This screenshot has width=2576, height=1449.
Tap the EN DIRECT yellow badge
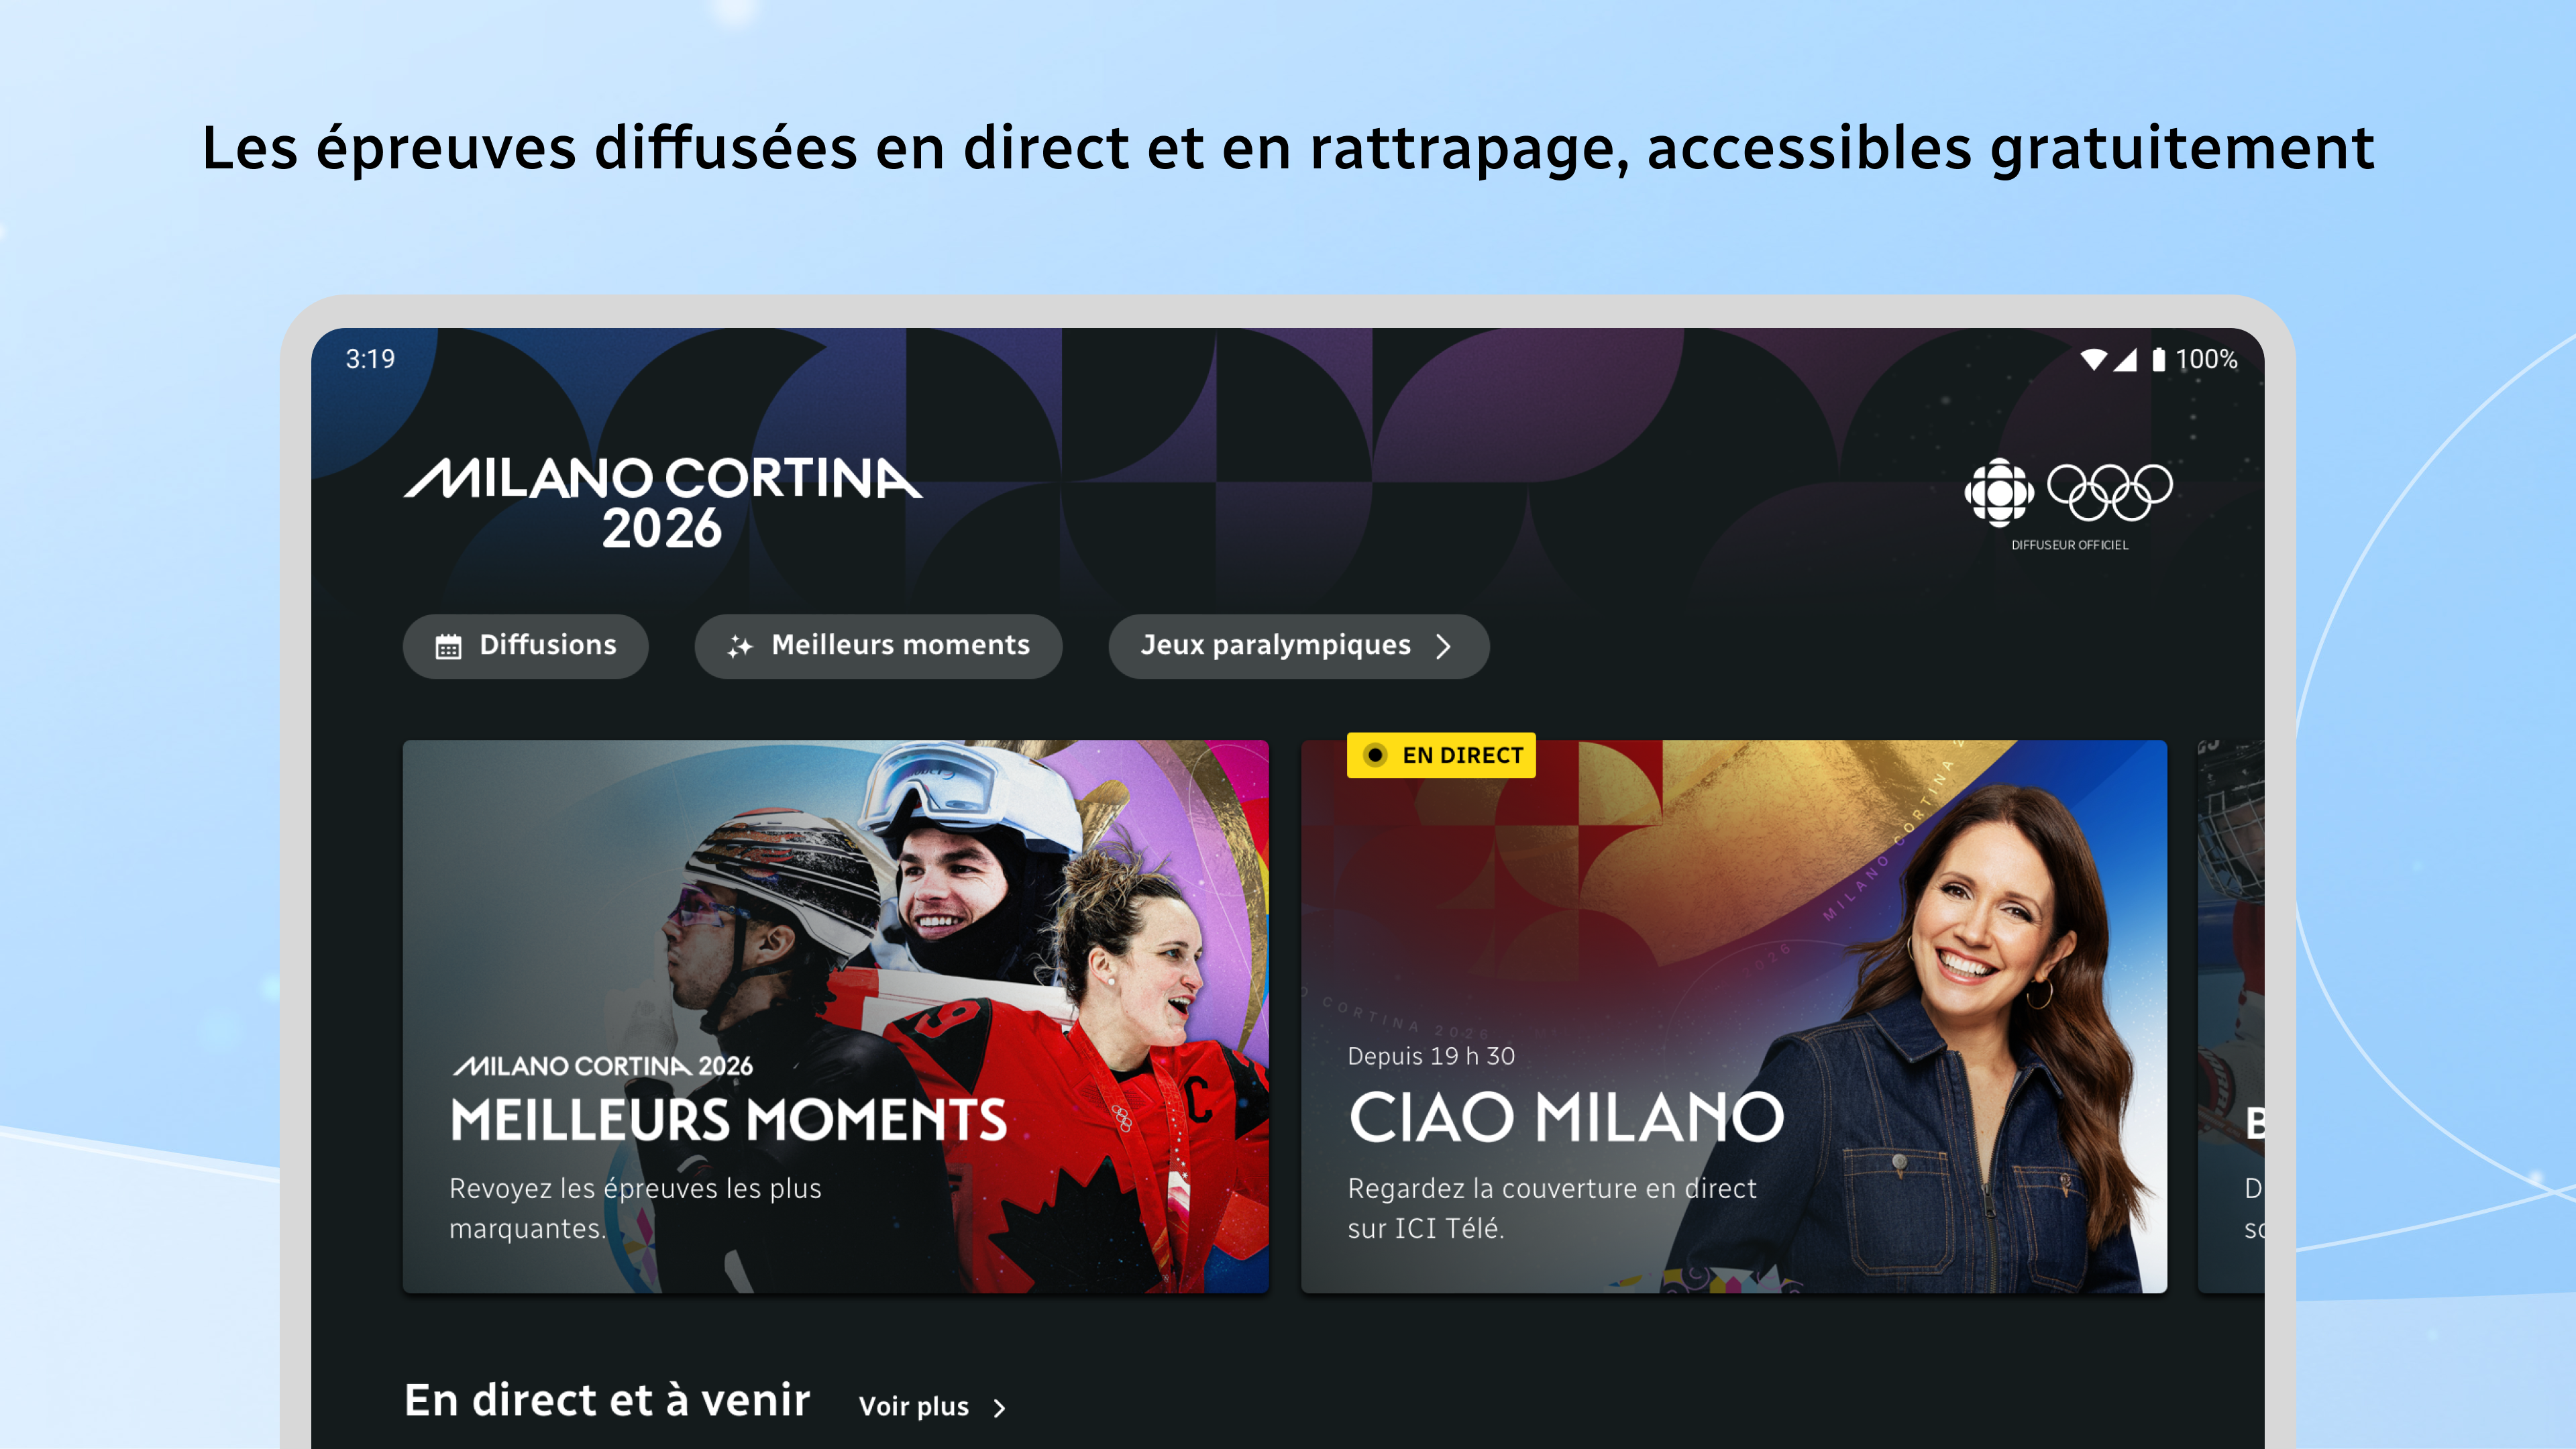pyautogui.click(x=1441, y=755)
